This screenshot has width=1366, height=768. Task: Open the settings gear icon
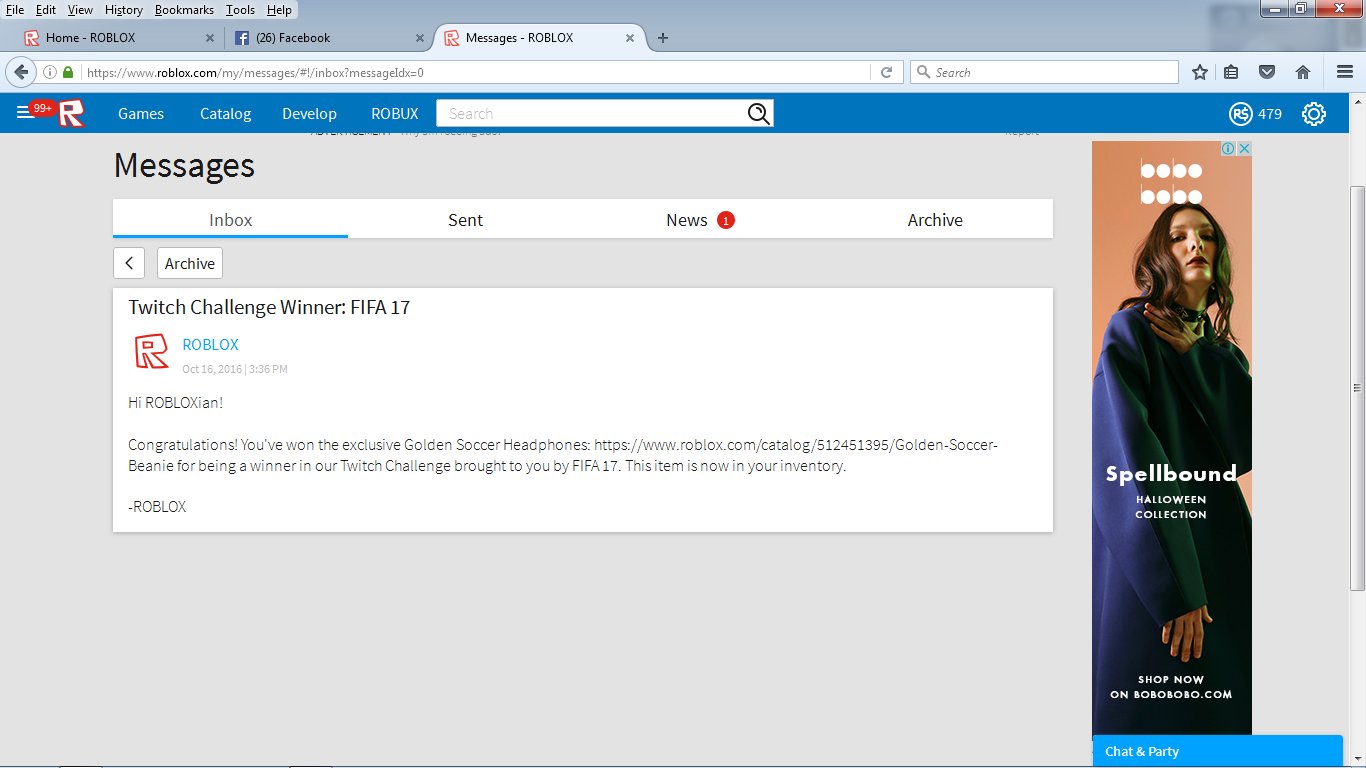tap(1314, 114)
